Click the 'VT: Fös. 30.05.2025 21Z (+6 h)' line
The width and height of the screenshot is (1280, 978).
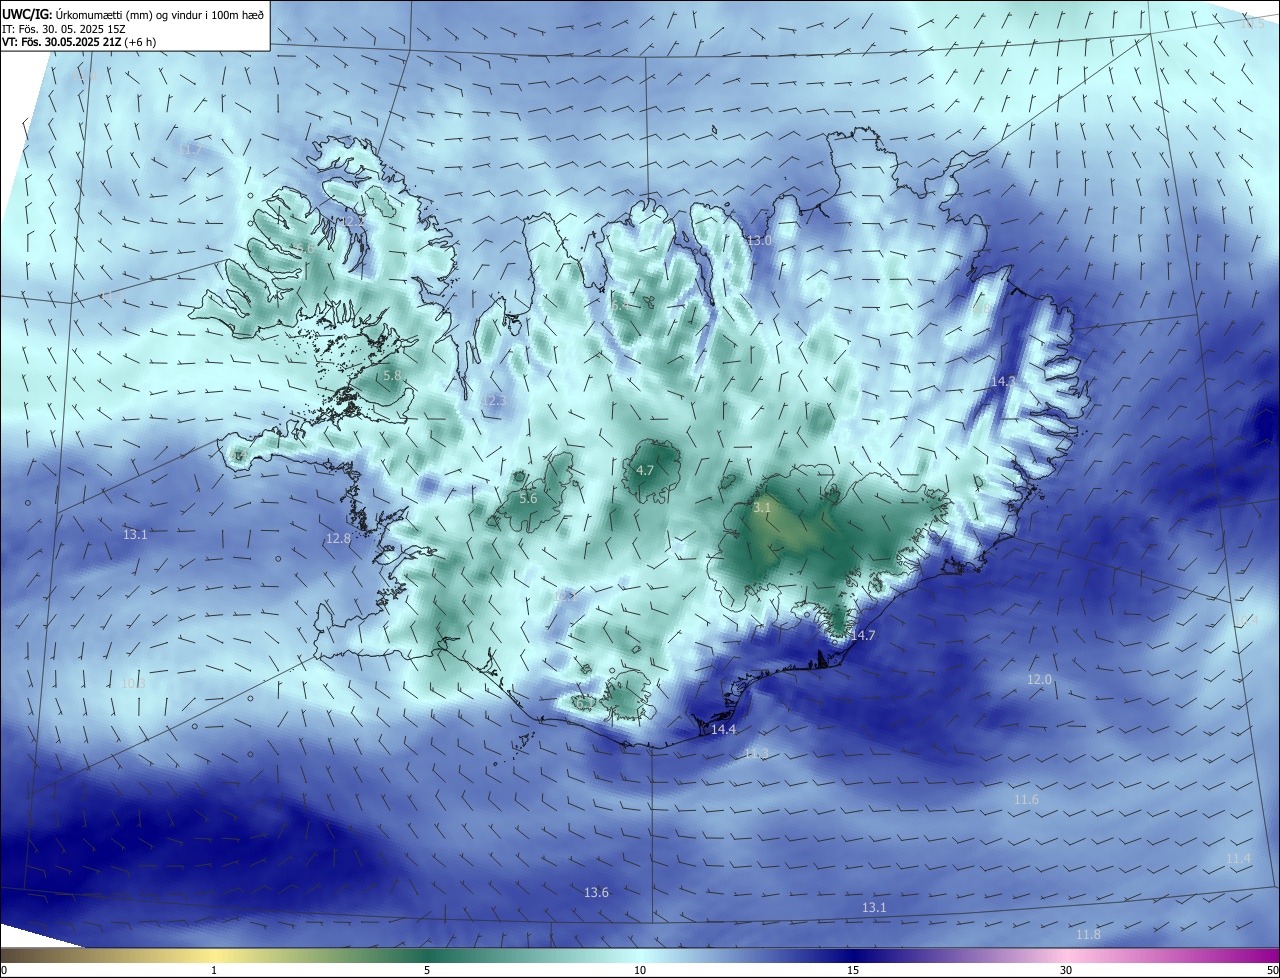click(79, 42)
